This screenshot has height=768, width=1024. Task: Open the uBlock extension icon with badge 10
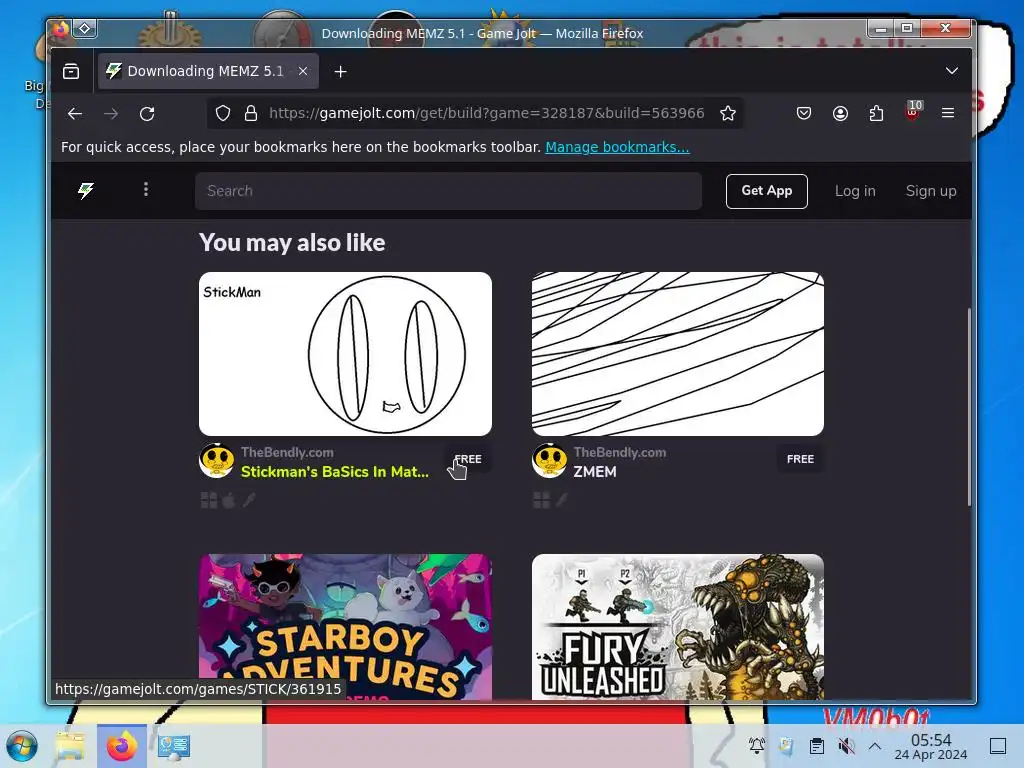[913, 111]
